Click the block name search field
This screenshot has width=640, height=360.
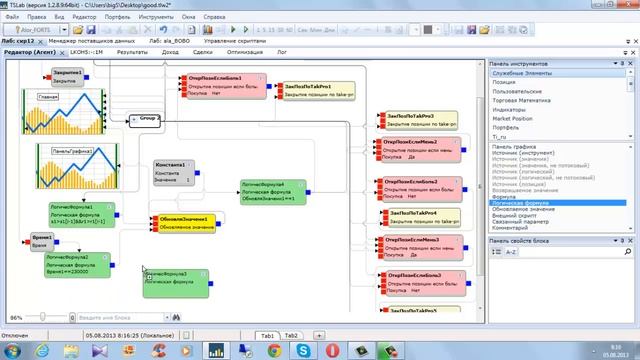pos(120,317)
